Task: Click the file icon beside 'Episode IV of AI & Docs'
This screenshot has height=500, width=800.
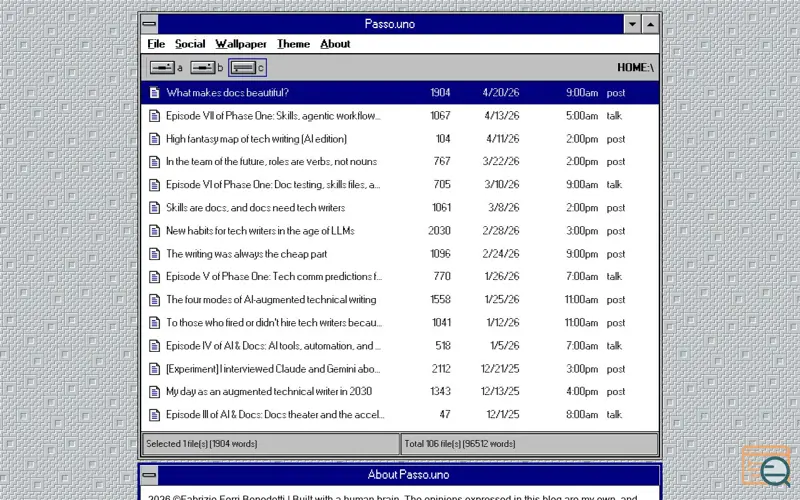Action: pyautogui.click(x=154, y=346)
